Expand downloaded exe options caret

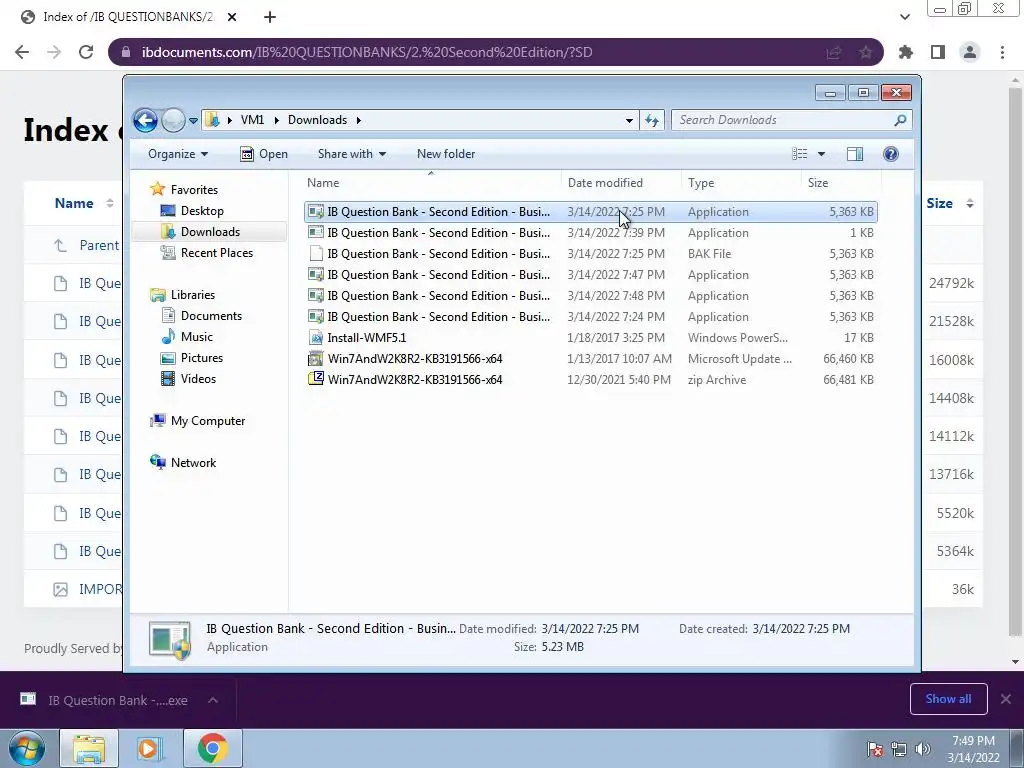(212, 700)
